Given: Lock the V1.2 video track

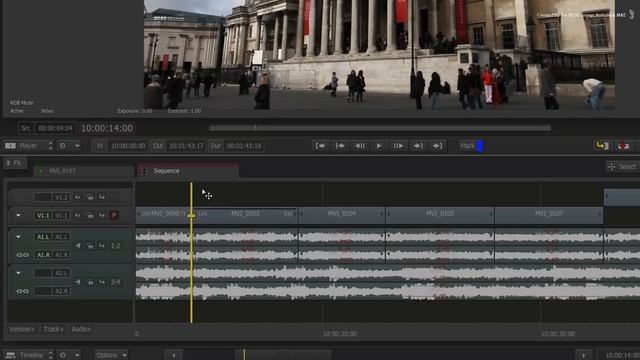Looking at the screenshot, I should coord(90,197).
